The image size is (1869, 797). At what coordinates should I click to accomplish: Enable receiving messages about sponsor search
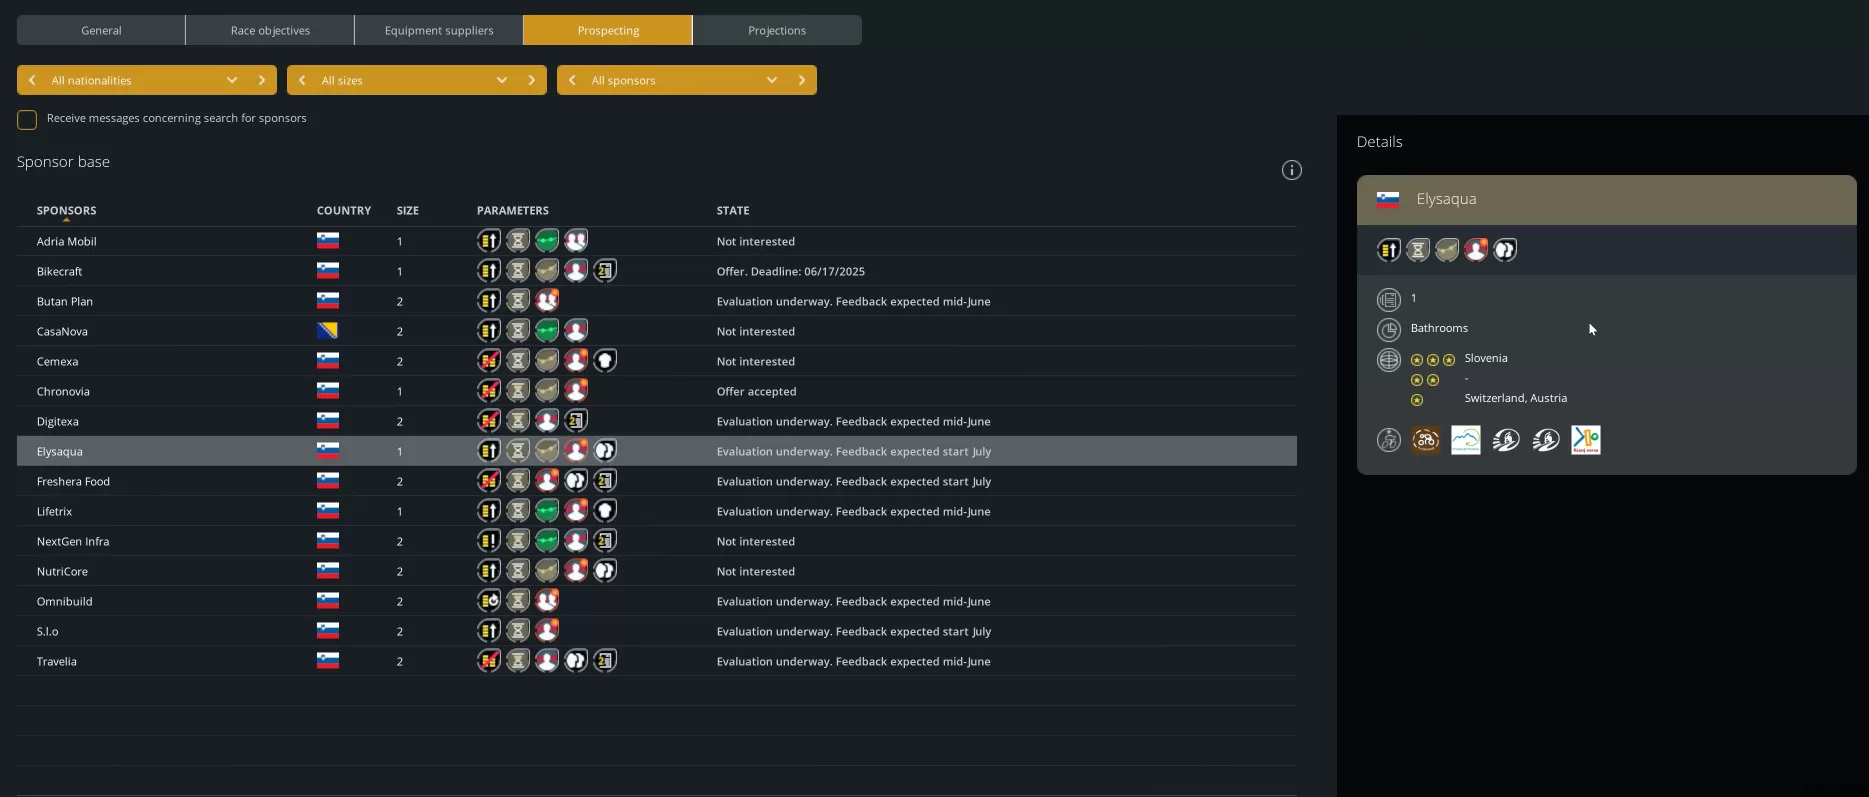(27, 120)
